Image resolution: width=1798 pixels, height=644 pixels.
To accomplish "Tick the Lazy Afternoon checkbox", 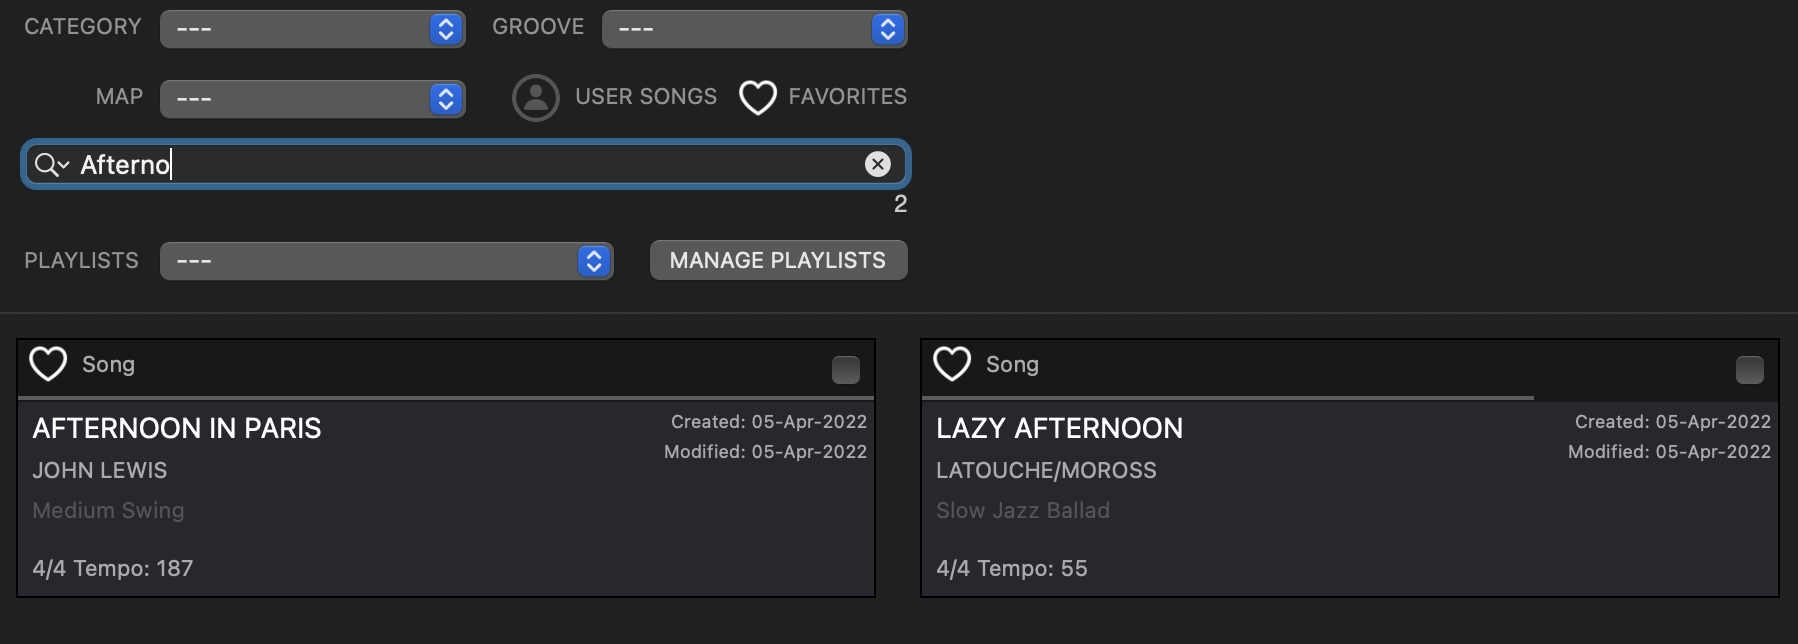I will pyautogui.click(x=1749, y=370).
